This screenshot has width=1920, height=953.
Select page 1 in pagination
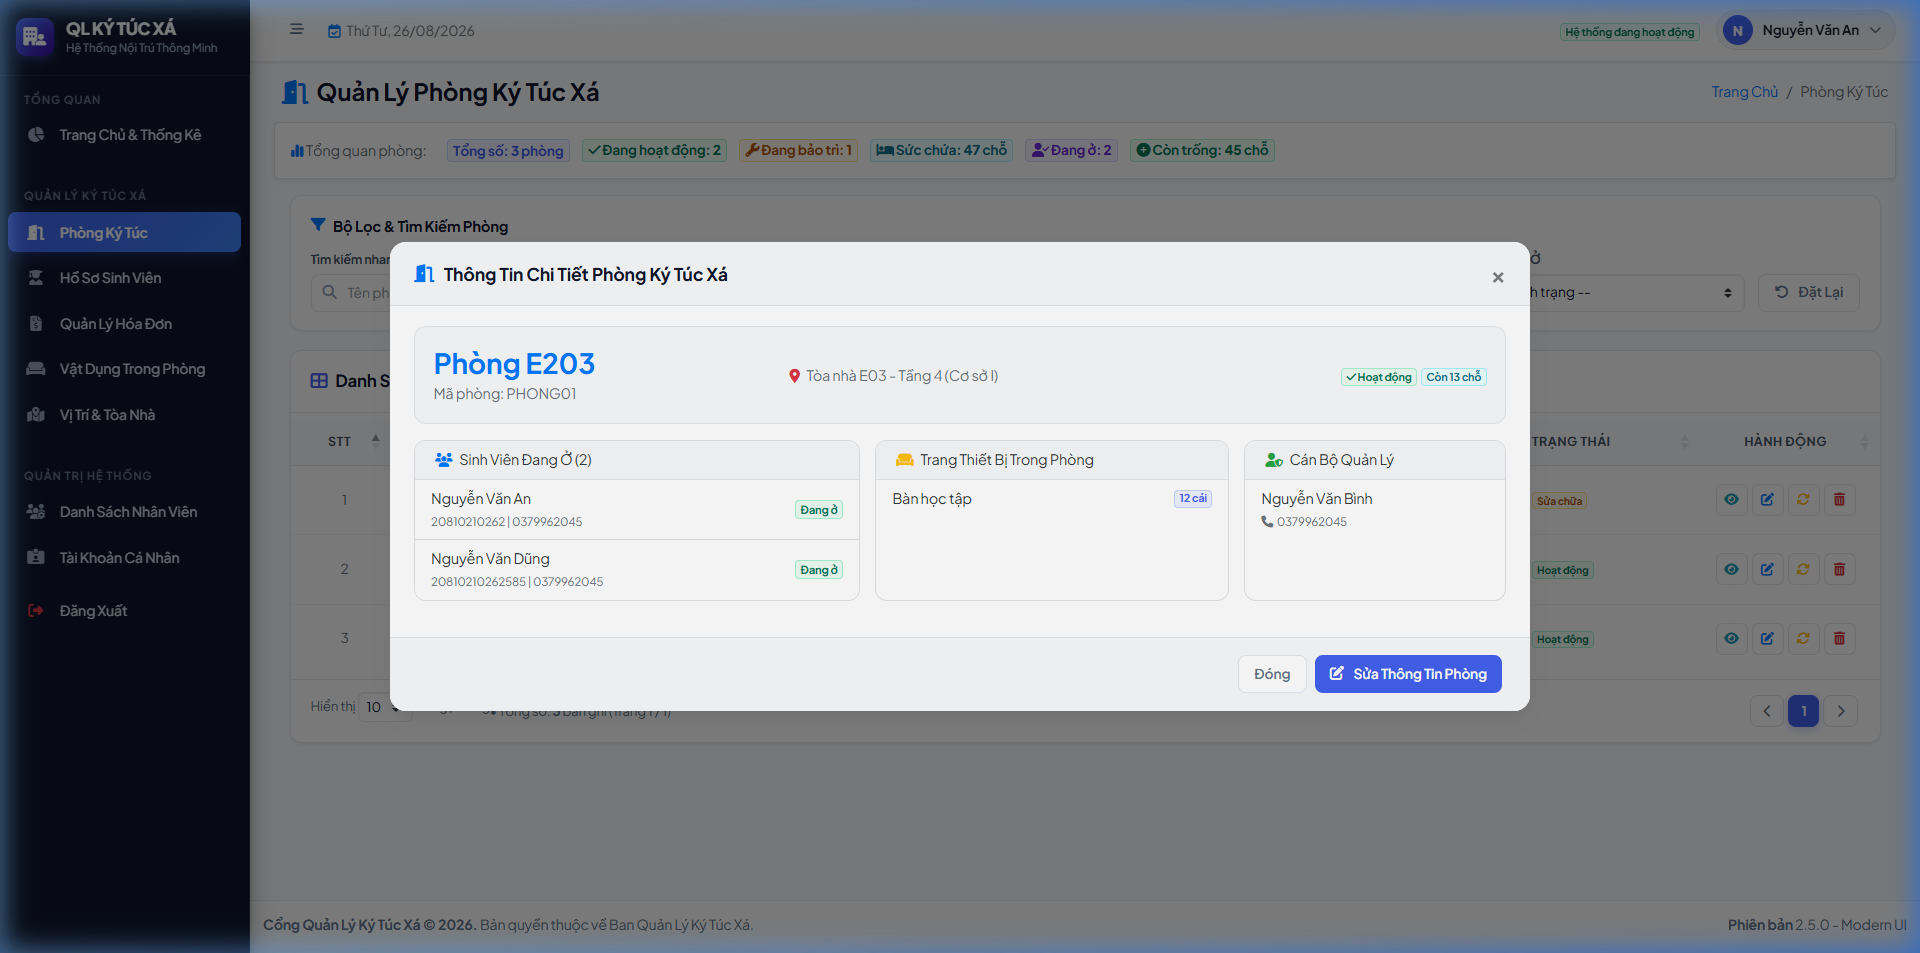pos(1803,711)
